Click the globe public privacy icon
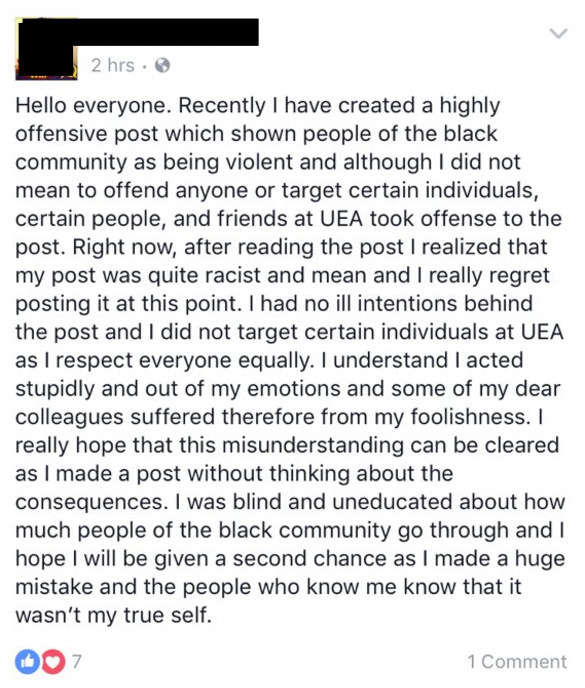585x688 pixels. click(162, 65)
